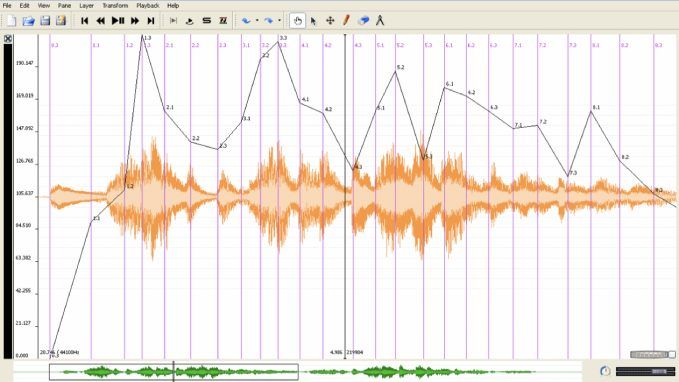This screenshot has height=382, width=679.
Task: Click the black pane selector strip
Action: point(8,201)
